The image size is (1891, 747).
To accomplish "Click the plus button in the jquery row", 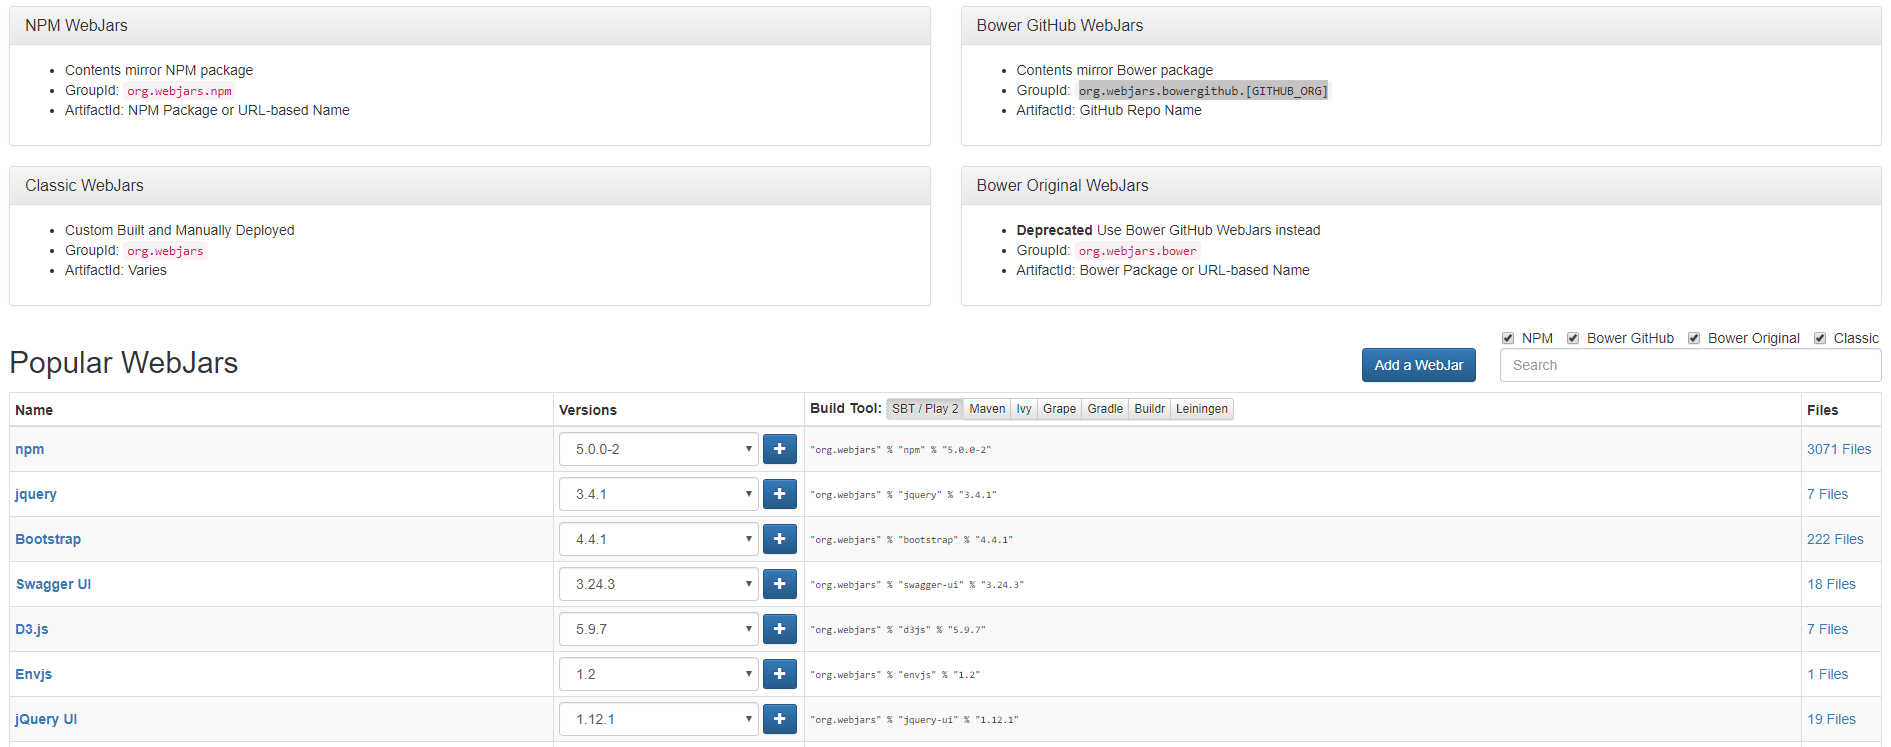I will [x=779, y=494].
